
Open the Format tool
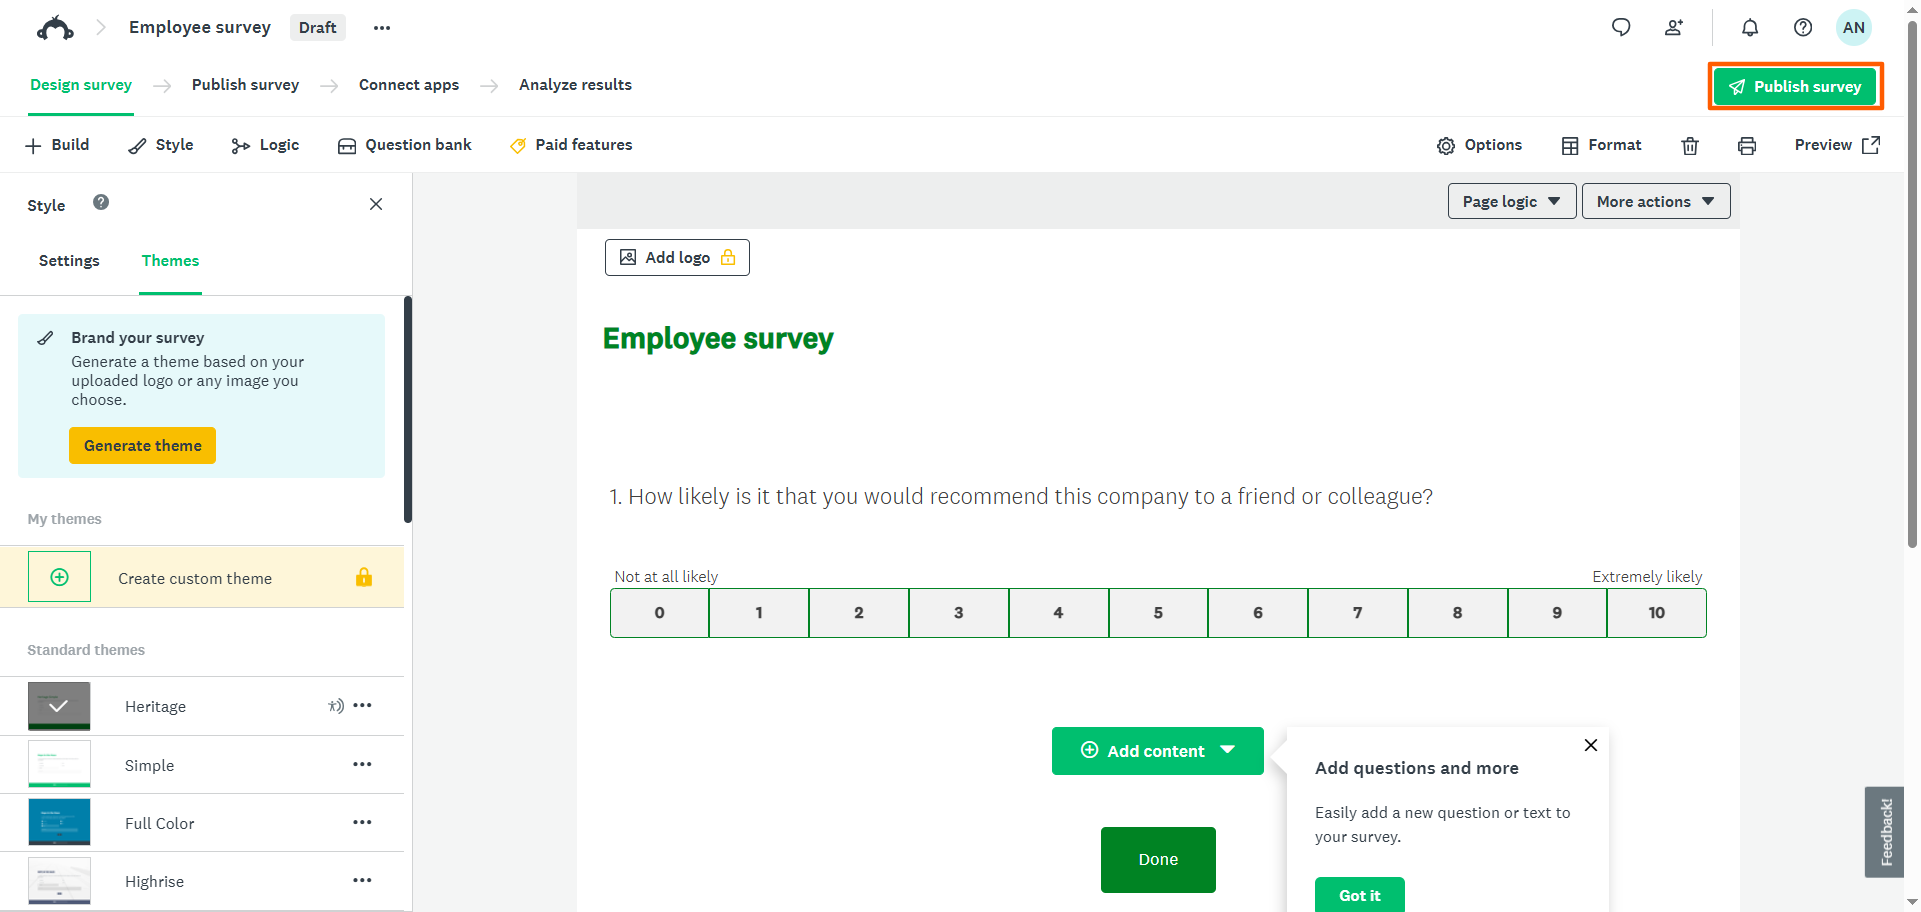[1601, 145]
